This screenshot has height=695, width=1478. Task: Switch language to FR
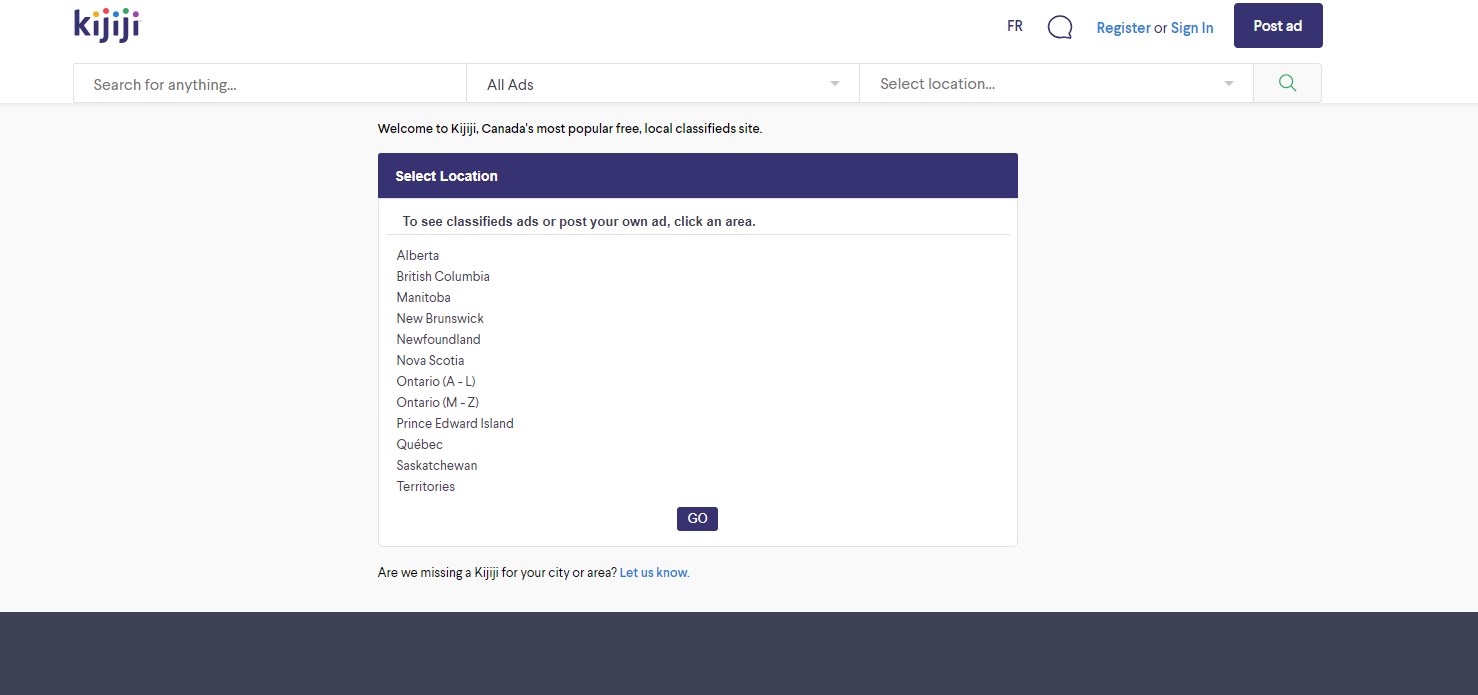pos(1014,27)
